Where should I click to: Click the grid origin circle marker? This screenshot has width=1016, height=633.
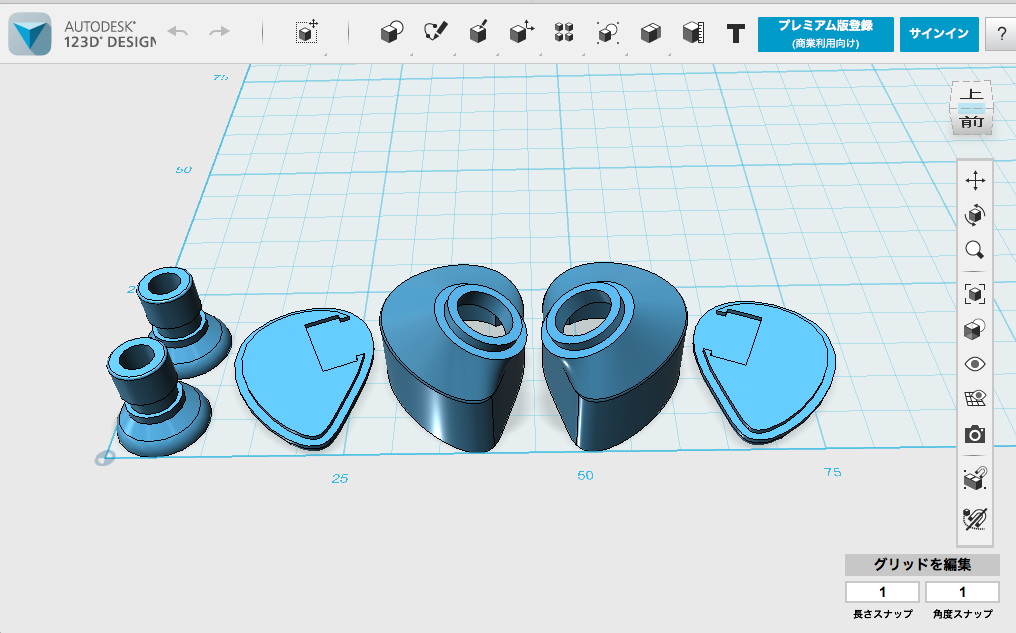(x=105, y=458)
